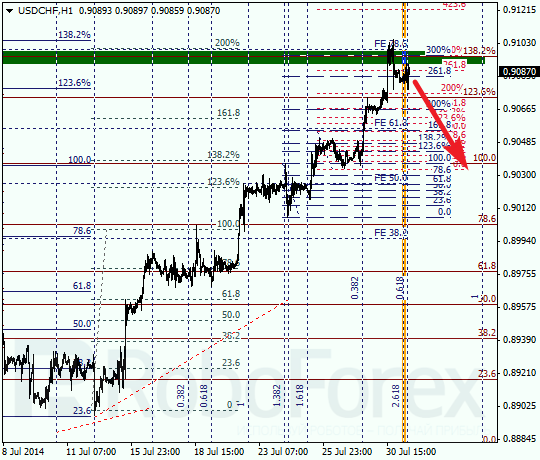Click the 0.89575 price axis label
Viewport: 540px width, 460px height.
coord(519,306)
